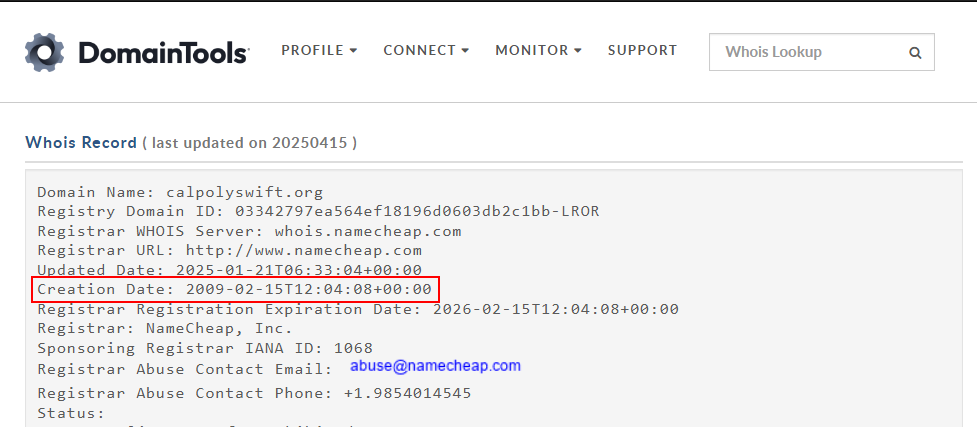Open the PROFILE menu

point(319,50)
